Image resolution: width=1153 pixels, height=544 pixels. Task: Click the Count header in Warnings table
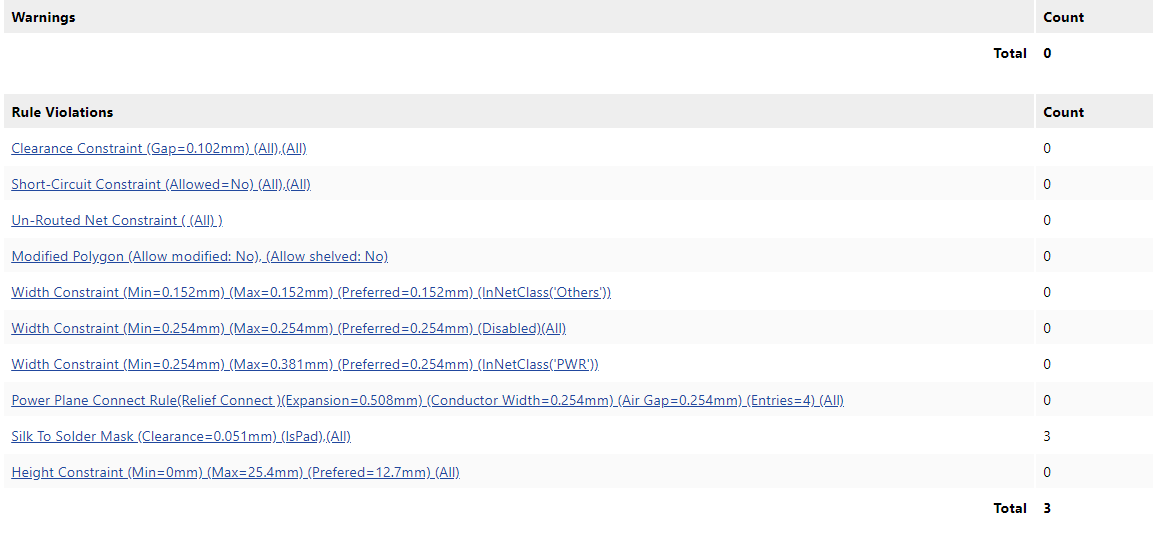pyautogui.click(x=1063, y=17)
